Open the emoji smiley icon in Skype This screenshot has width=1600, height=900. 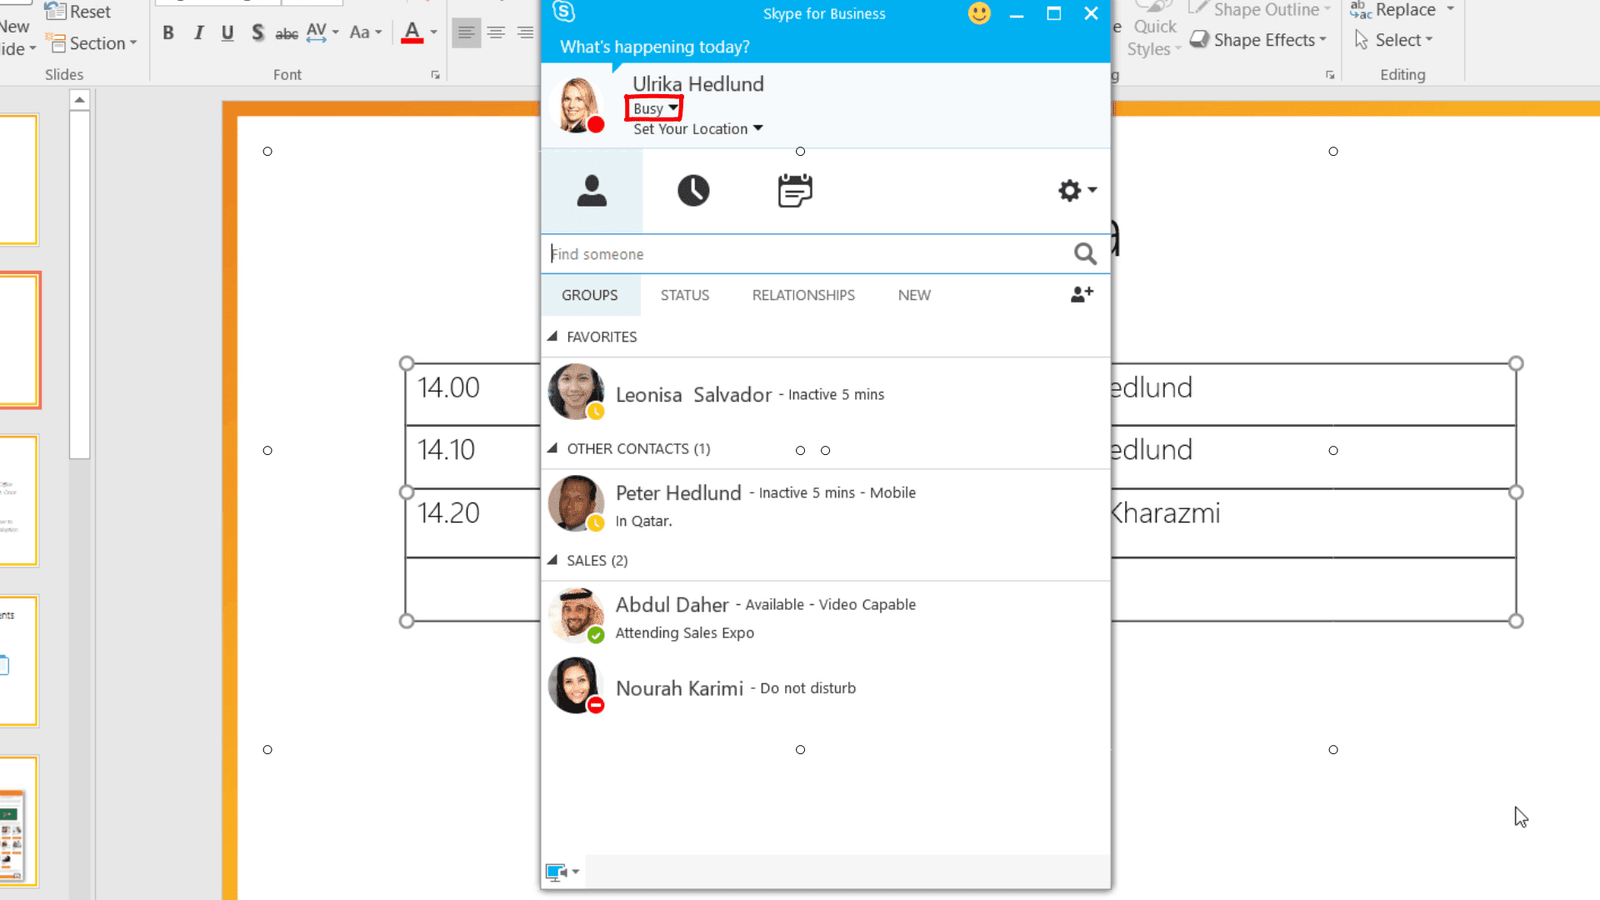(x=979, y=13)
